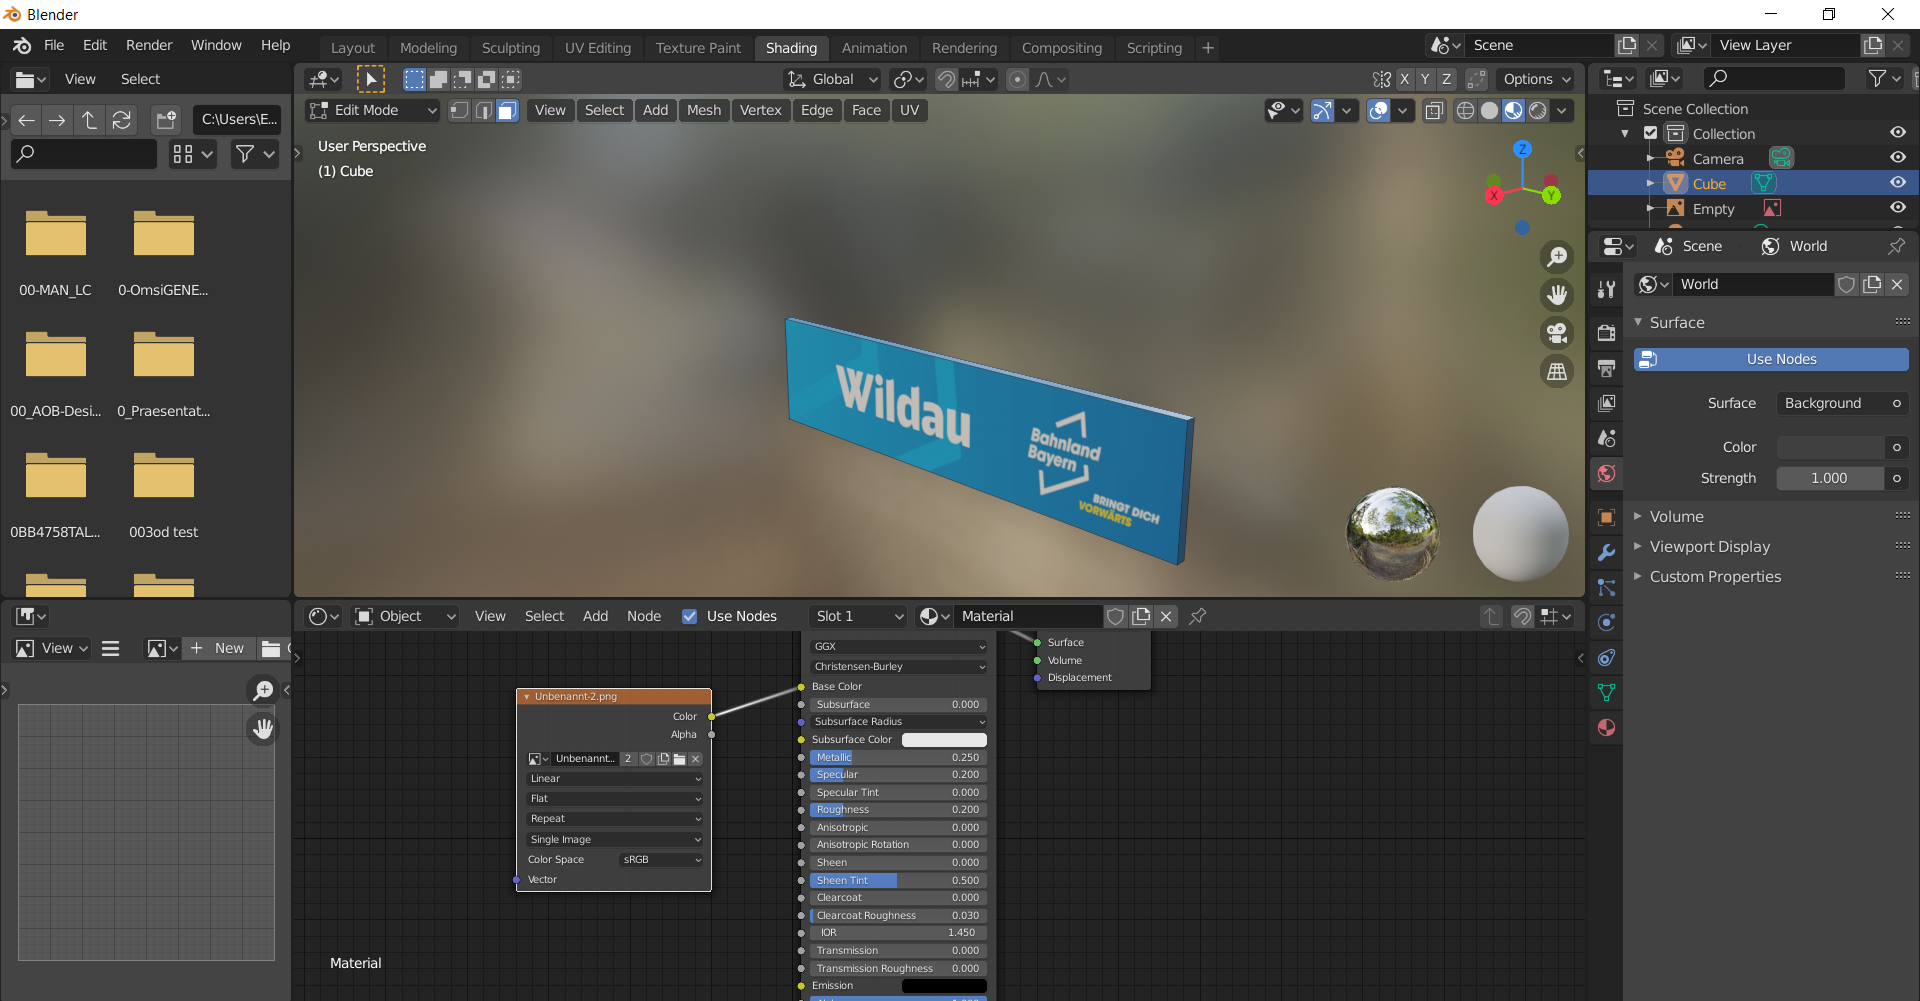Open the Render menu
The height and width of the screenshot is (1001, 1920).
(149, 45)
